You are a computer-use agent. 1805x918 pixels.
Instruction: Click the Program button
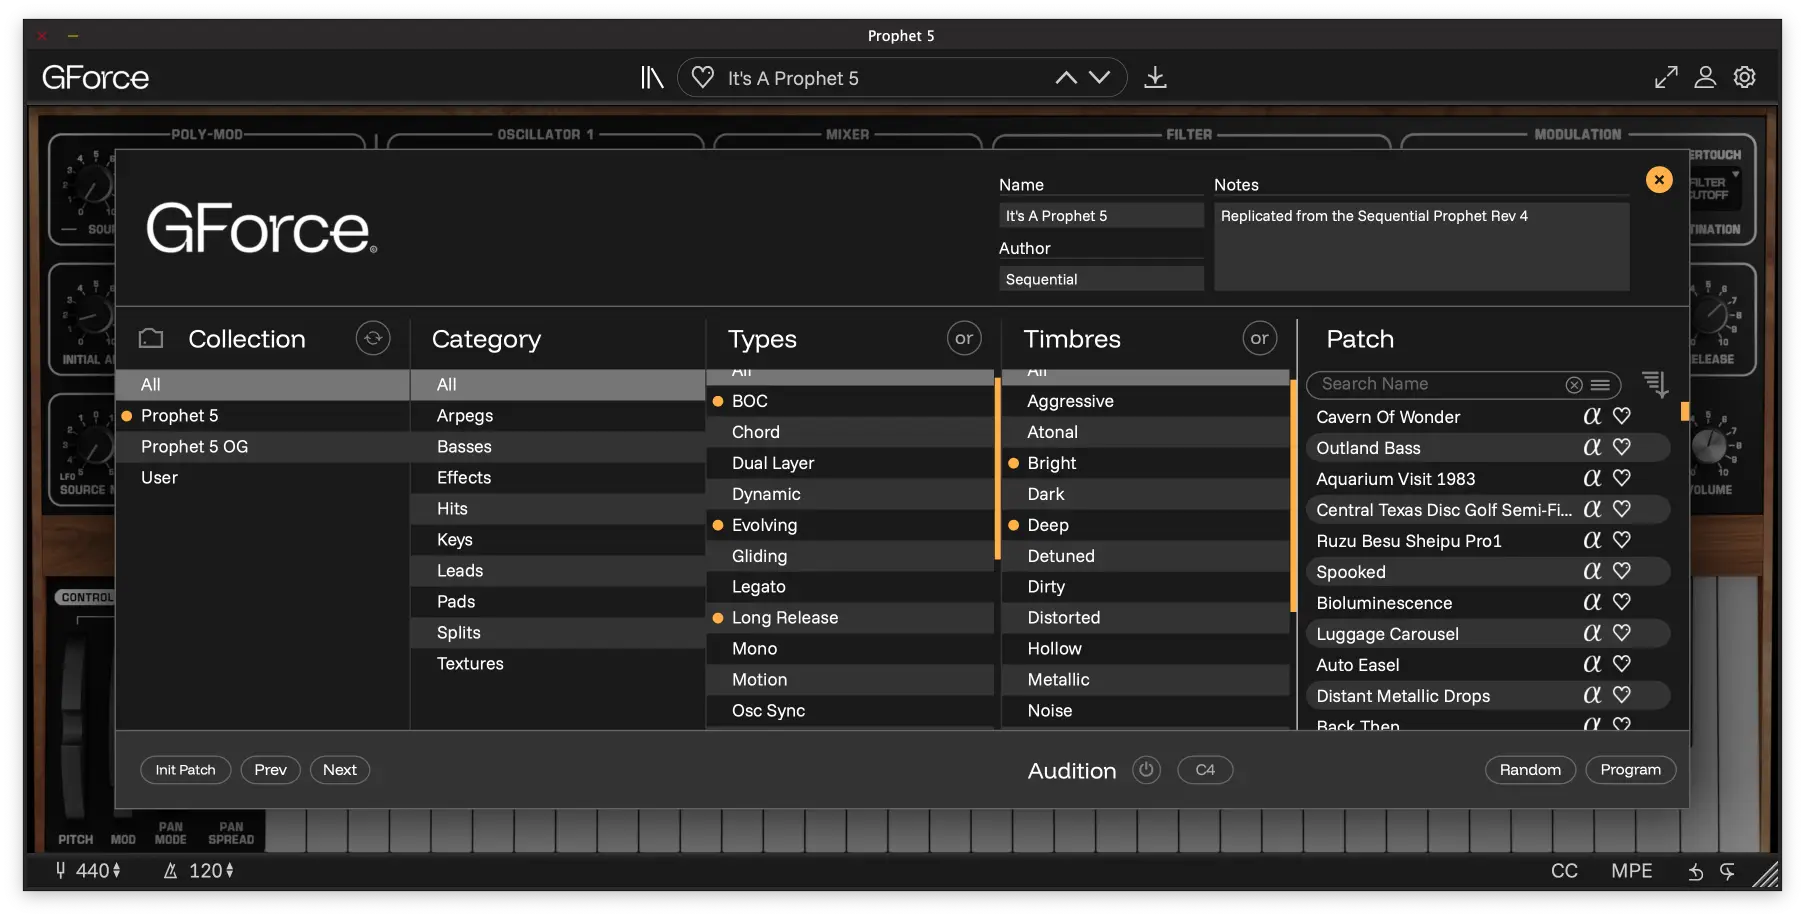(1630, 770)
